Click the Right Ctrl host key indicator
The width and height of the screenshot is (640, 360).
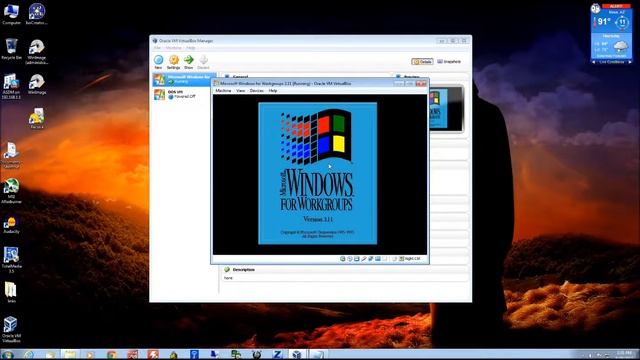click(409, 259)
